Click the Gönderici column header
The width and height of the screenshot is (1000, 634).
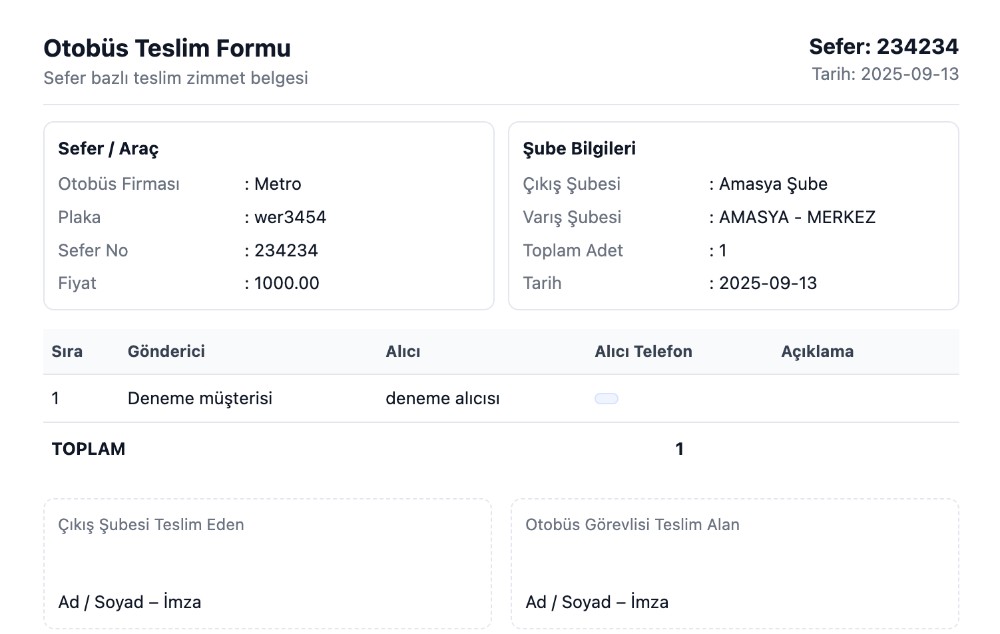166,352
